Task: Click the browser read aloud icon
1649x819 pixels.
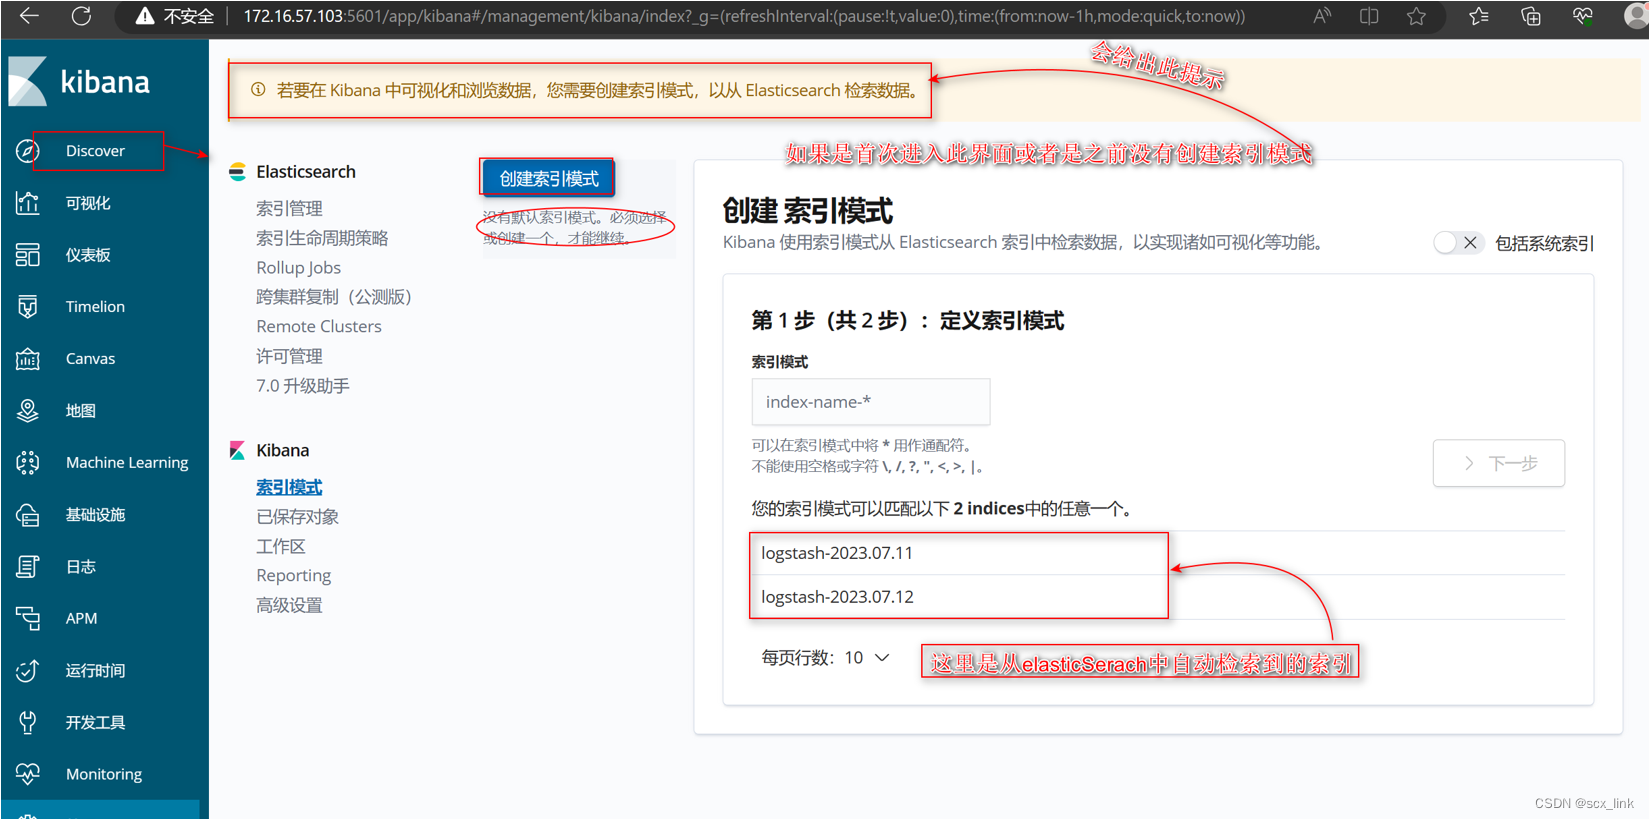Action: point(1322,16)
